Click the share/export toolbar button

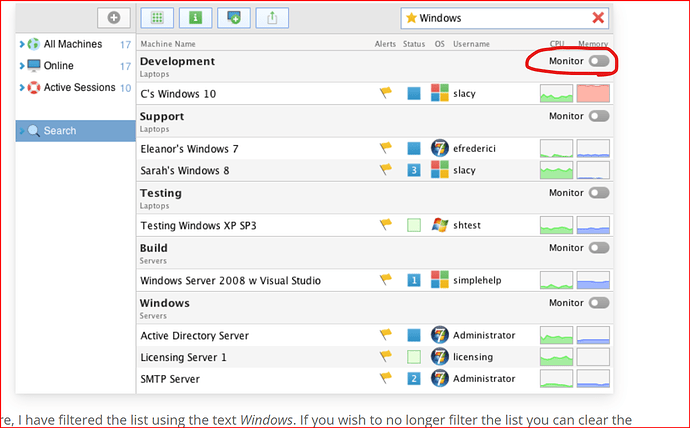(x=272, y=18)
